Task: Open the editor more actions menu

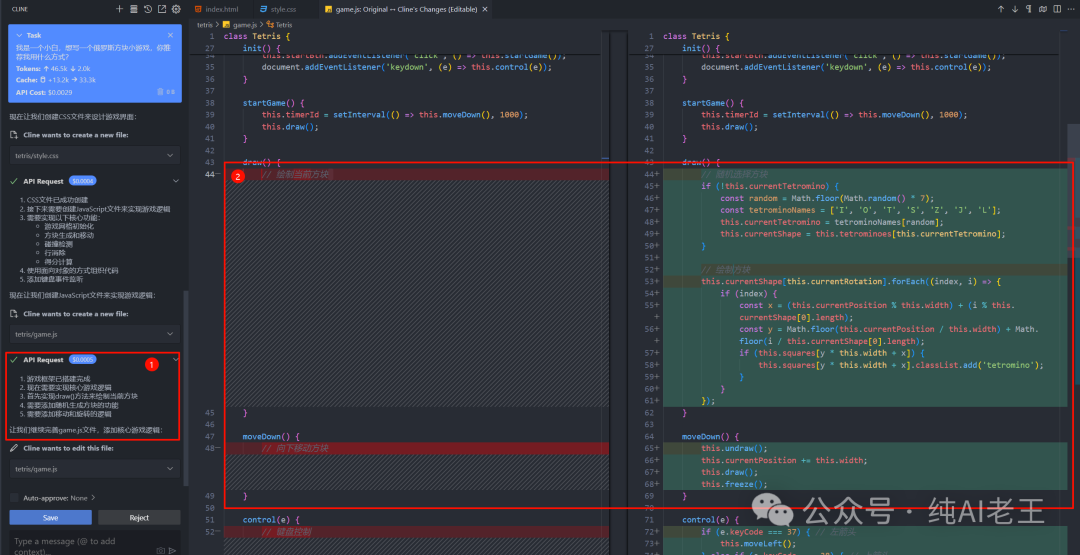Action: [x=1069, y=9]
